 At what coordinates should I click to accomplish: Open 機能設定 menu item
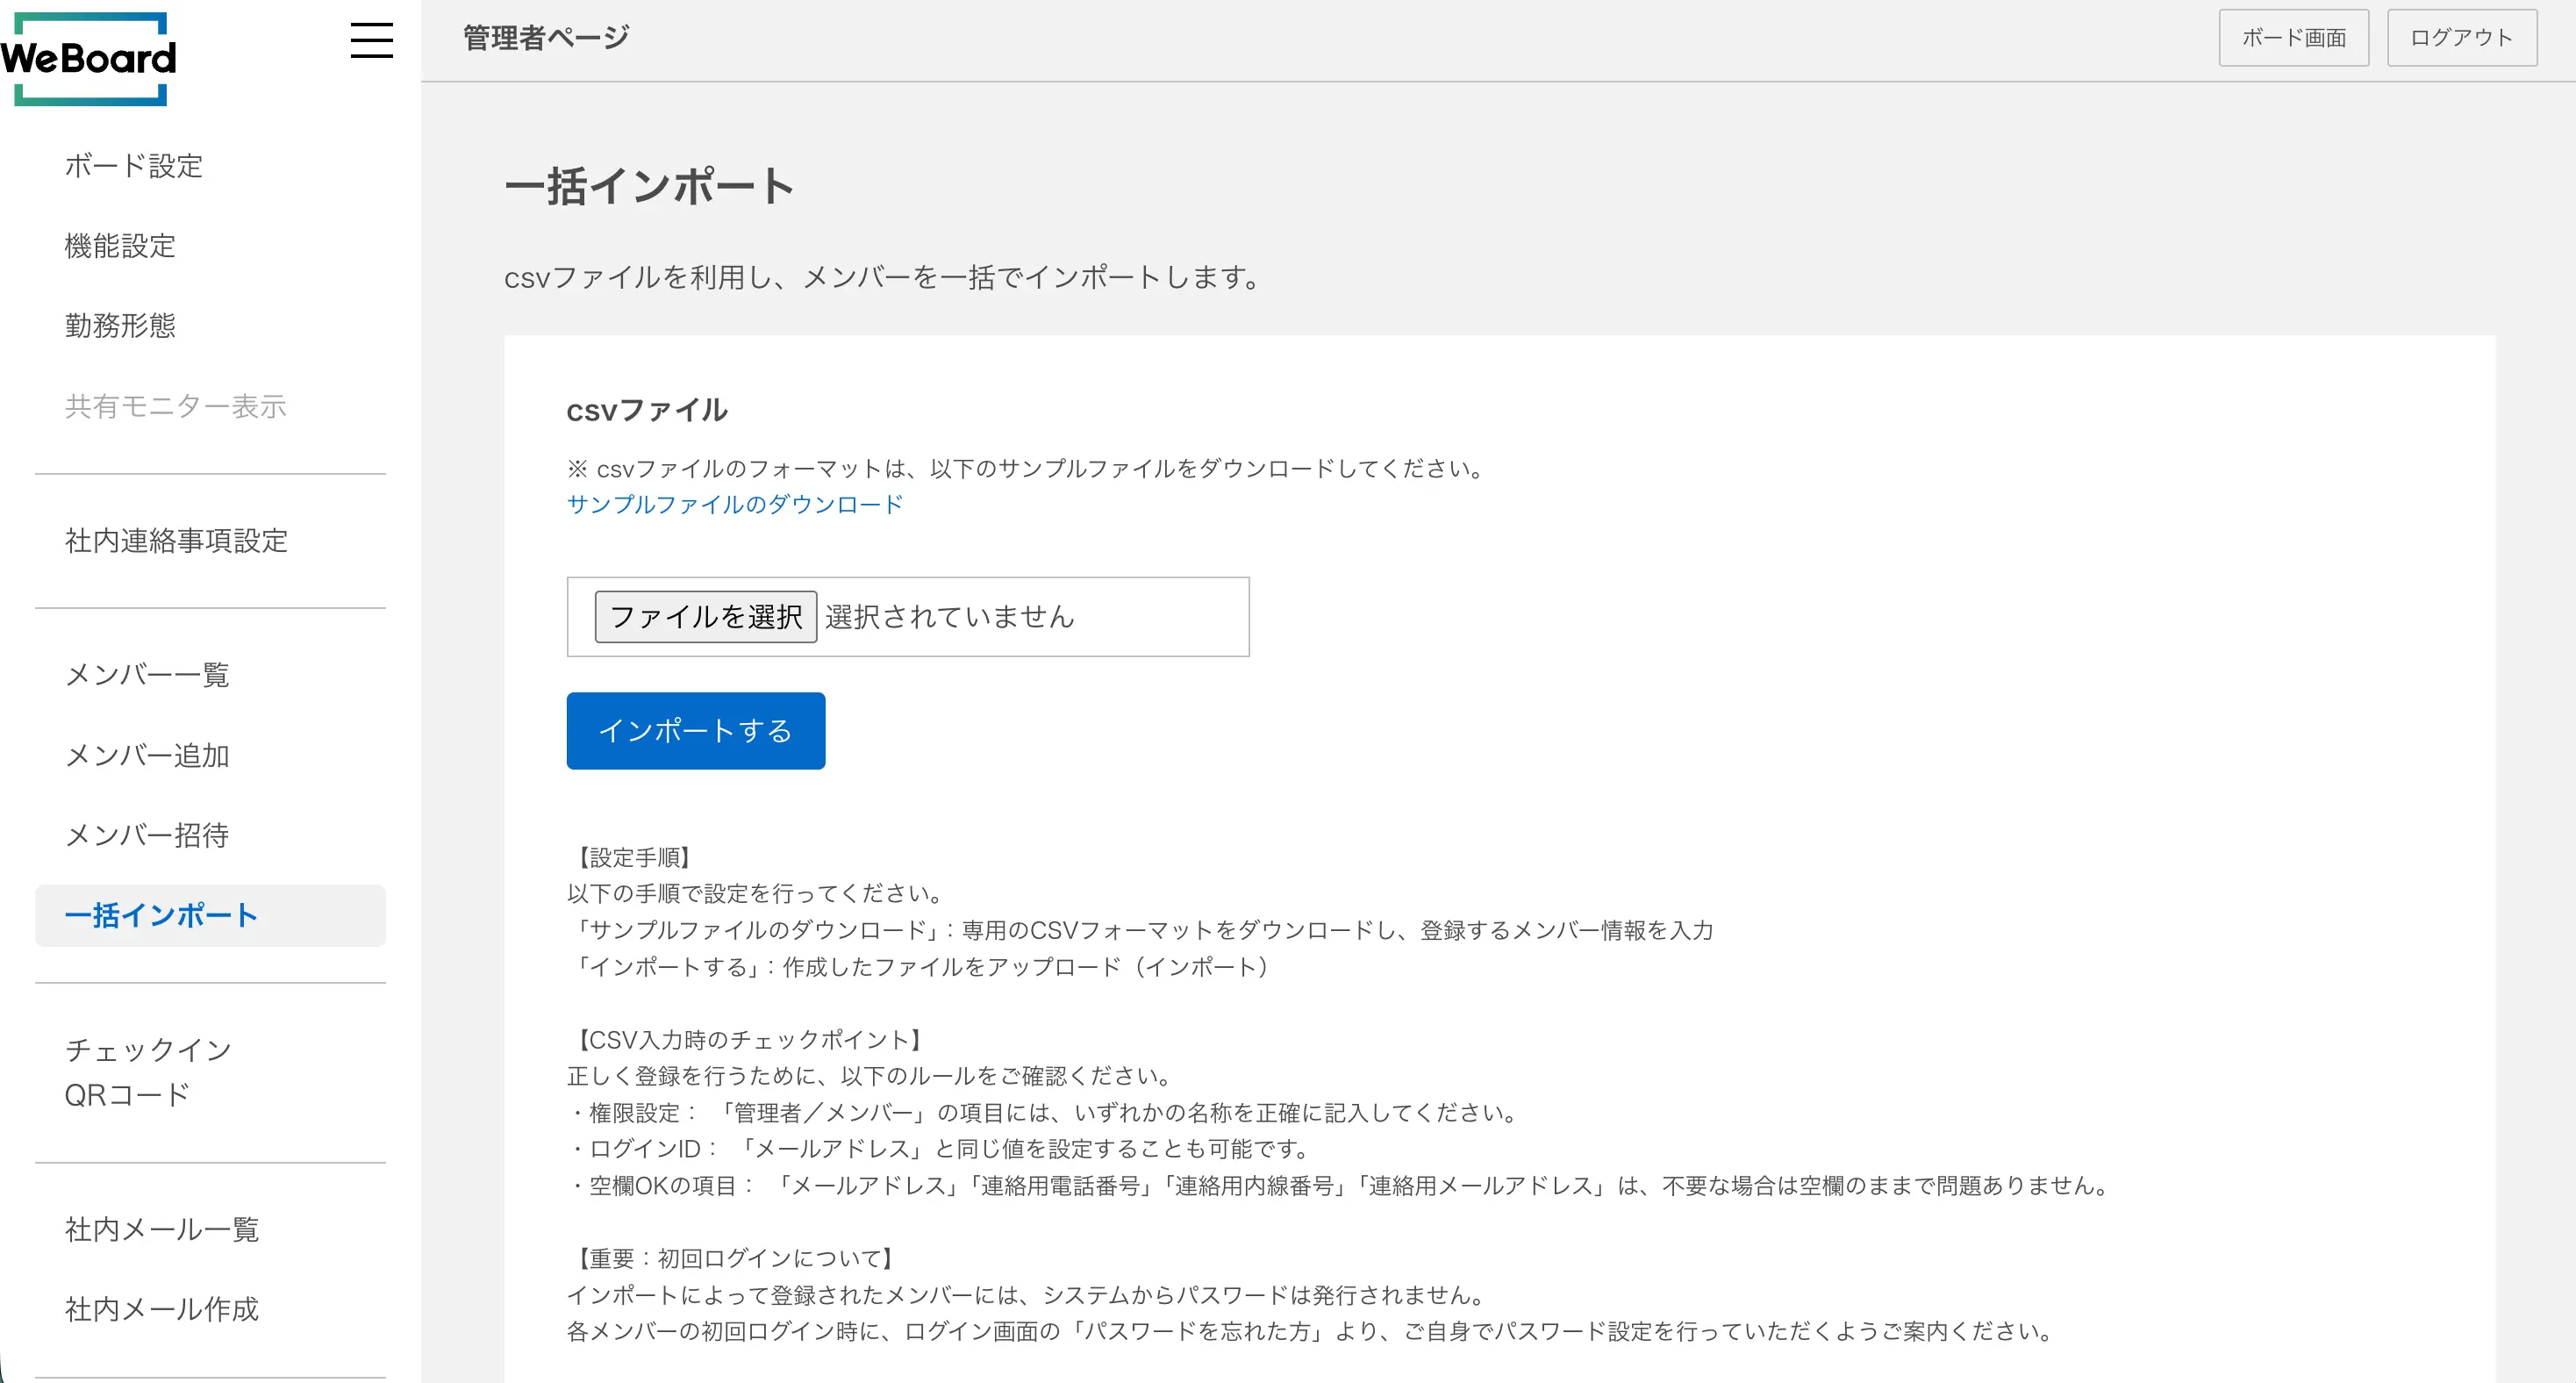[120, 246]
